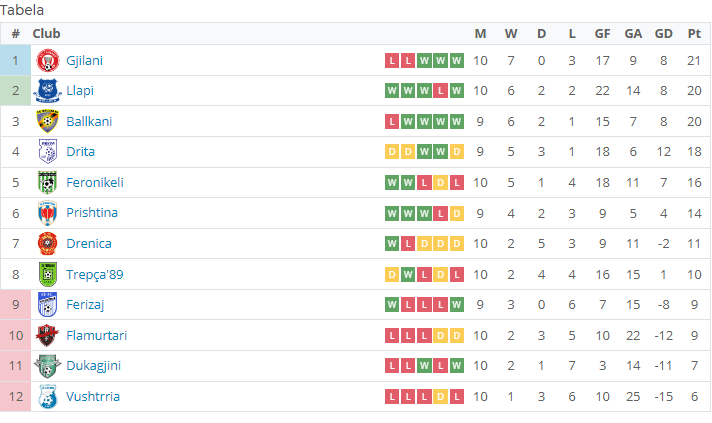The image size is (712, 423).
Task: Click Gjilani's most recent form result box
Action: pos(457,61)
